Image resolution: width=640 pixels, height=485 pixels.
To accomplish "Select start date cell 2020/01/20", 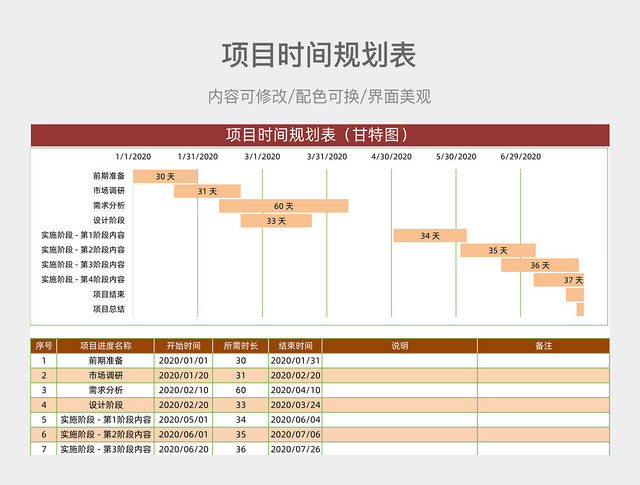I will pyautogui.click(x=183, y=375).
